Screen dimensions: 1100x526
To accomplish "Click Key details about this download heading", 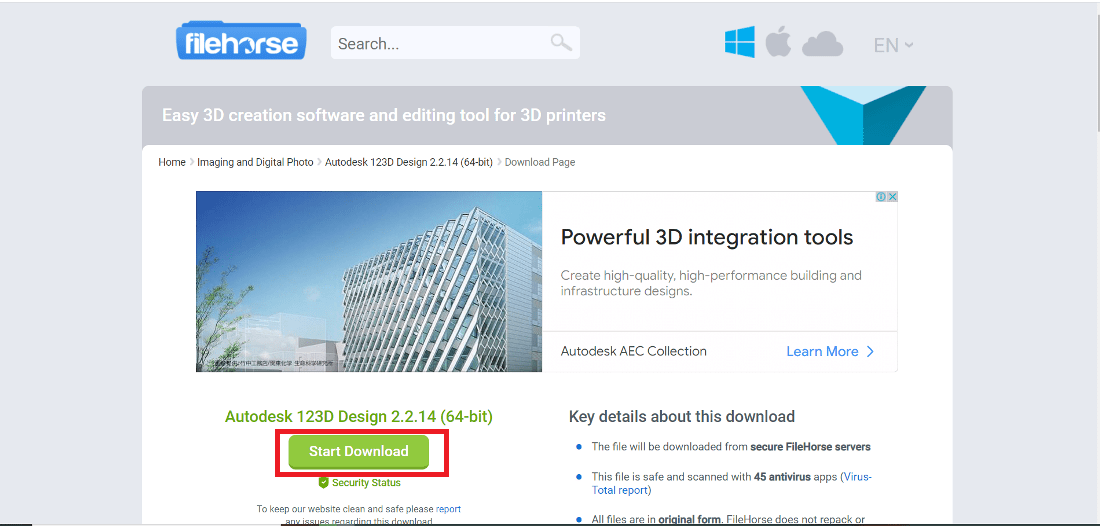I will pos(681,417).
